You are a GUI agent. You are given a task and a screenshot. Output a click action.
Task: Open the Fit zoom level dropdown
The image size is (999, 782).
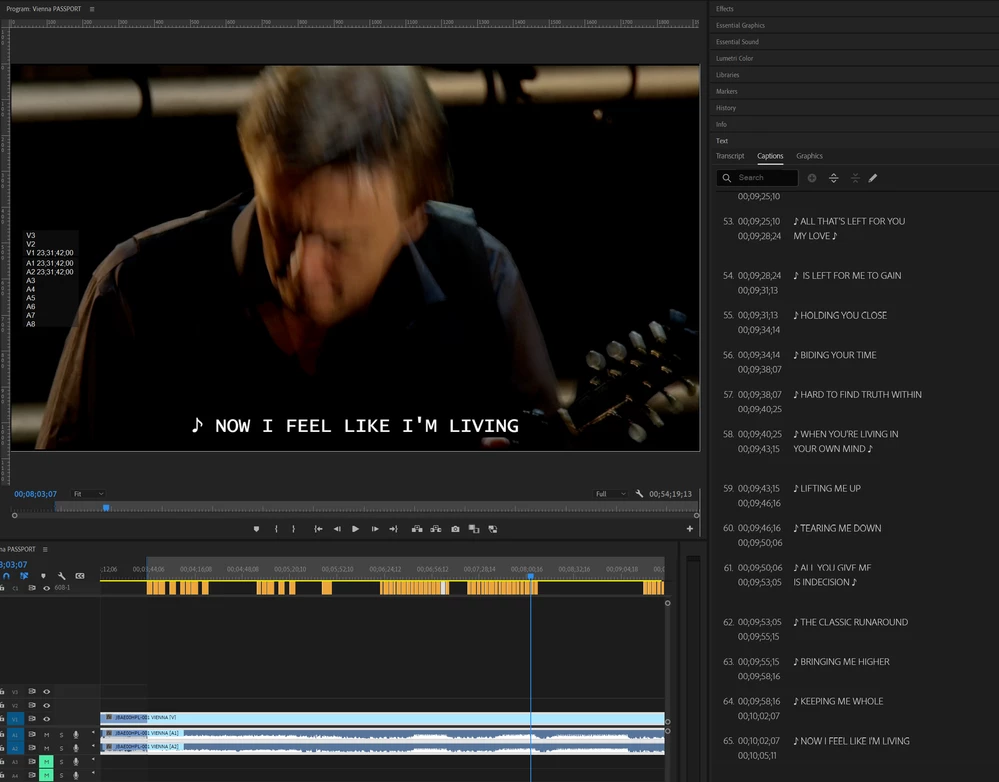coord(88,494)
